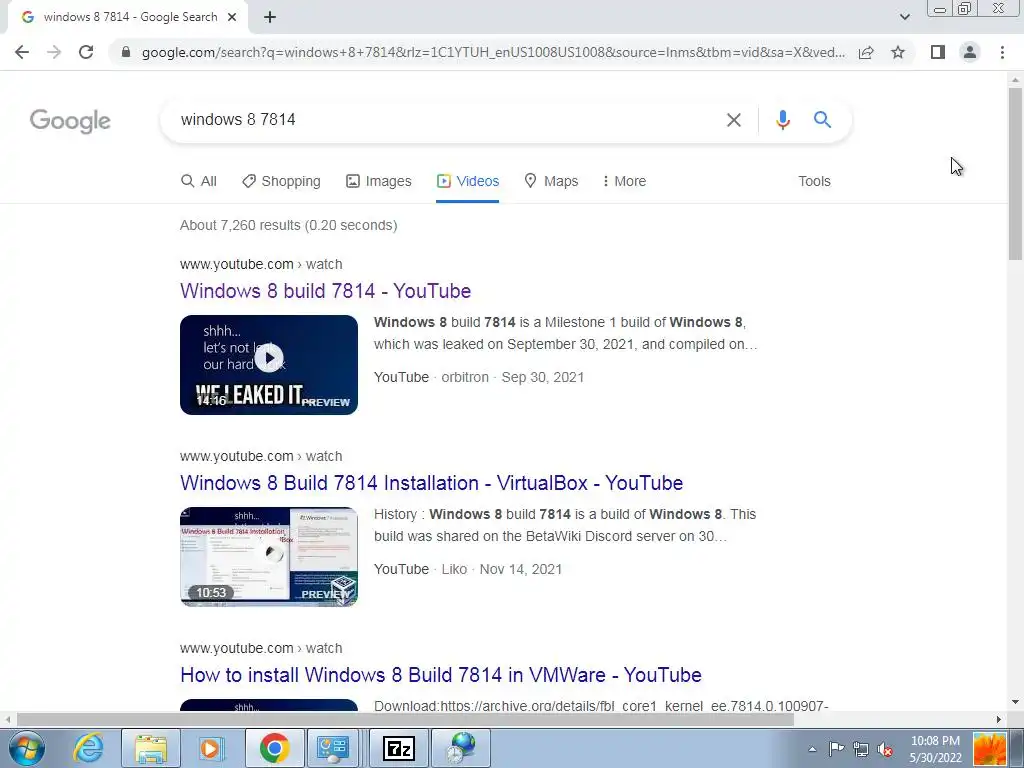Show hidden system tray icons
Viewport: 1024px width, 768px height.
pos(812,750)
